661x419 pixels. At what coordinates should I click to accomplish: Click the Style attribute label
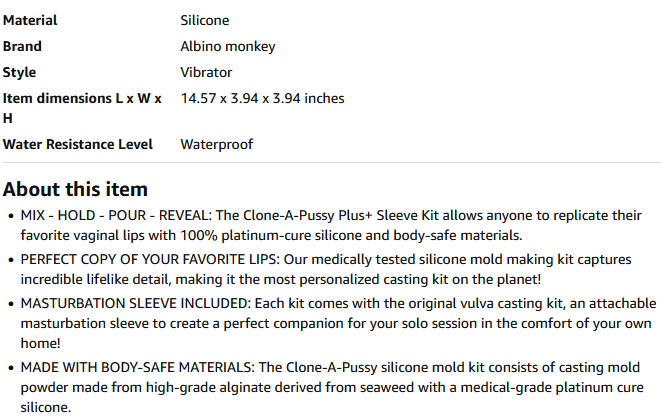coord(20,72)
